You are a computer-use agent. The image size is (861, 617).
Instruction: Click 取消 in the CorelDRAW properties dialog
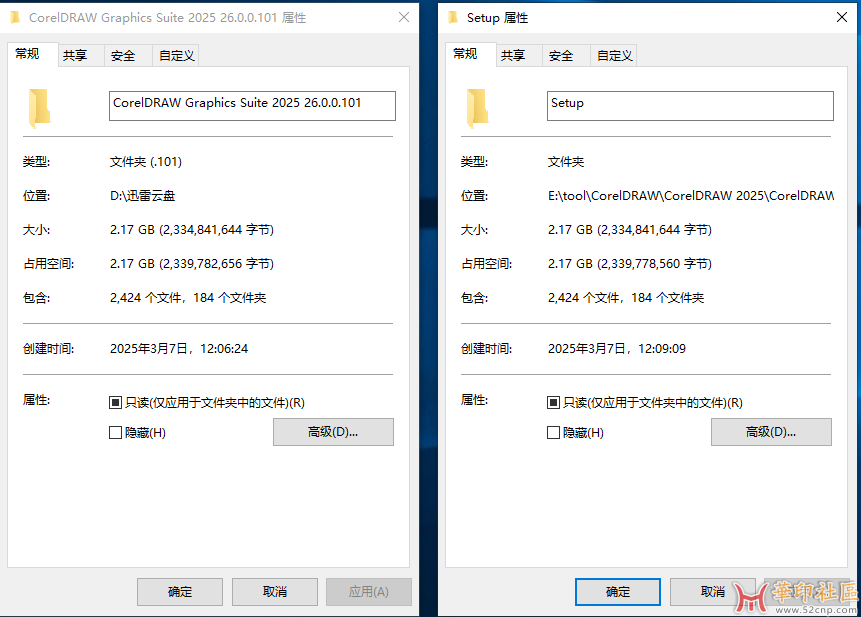275,592
